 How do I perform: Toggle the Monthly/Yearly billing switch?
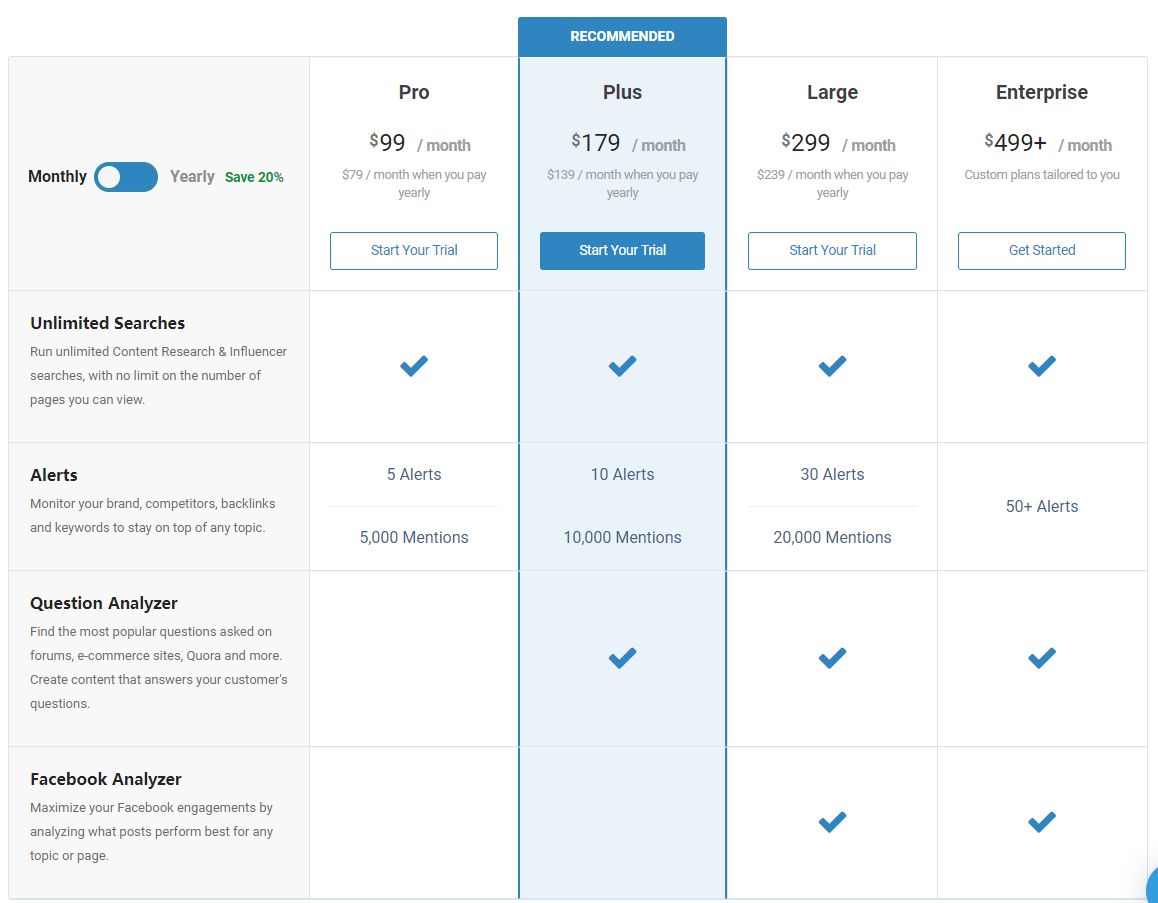[126, 177]
